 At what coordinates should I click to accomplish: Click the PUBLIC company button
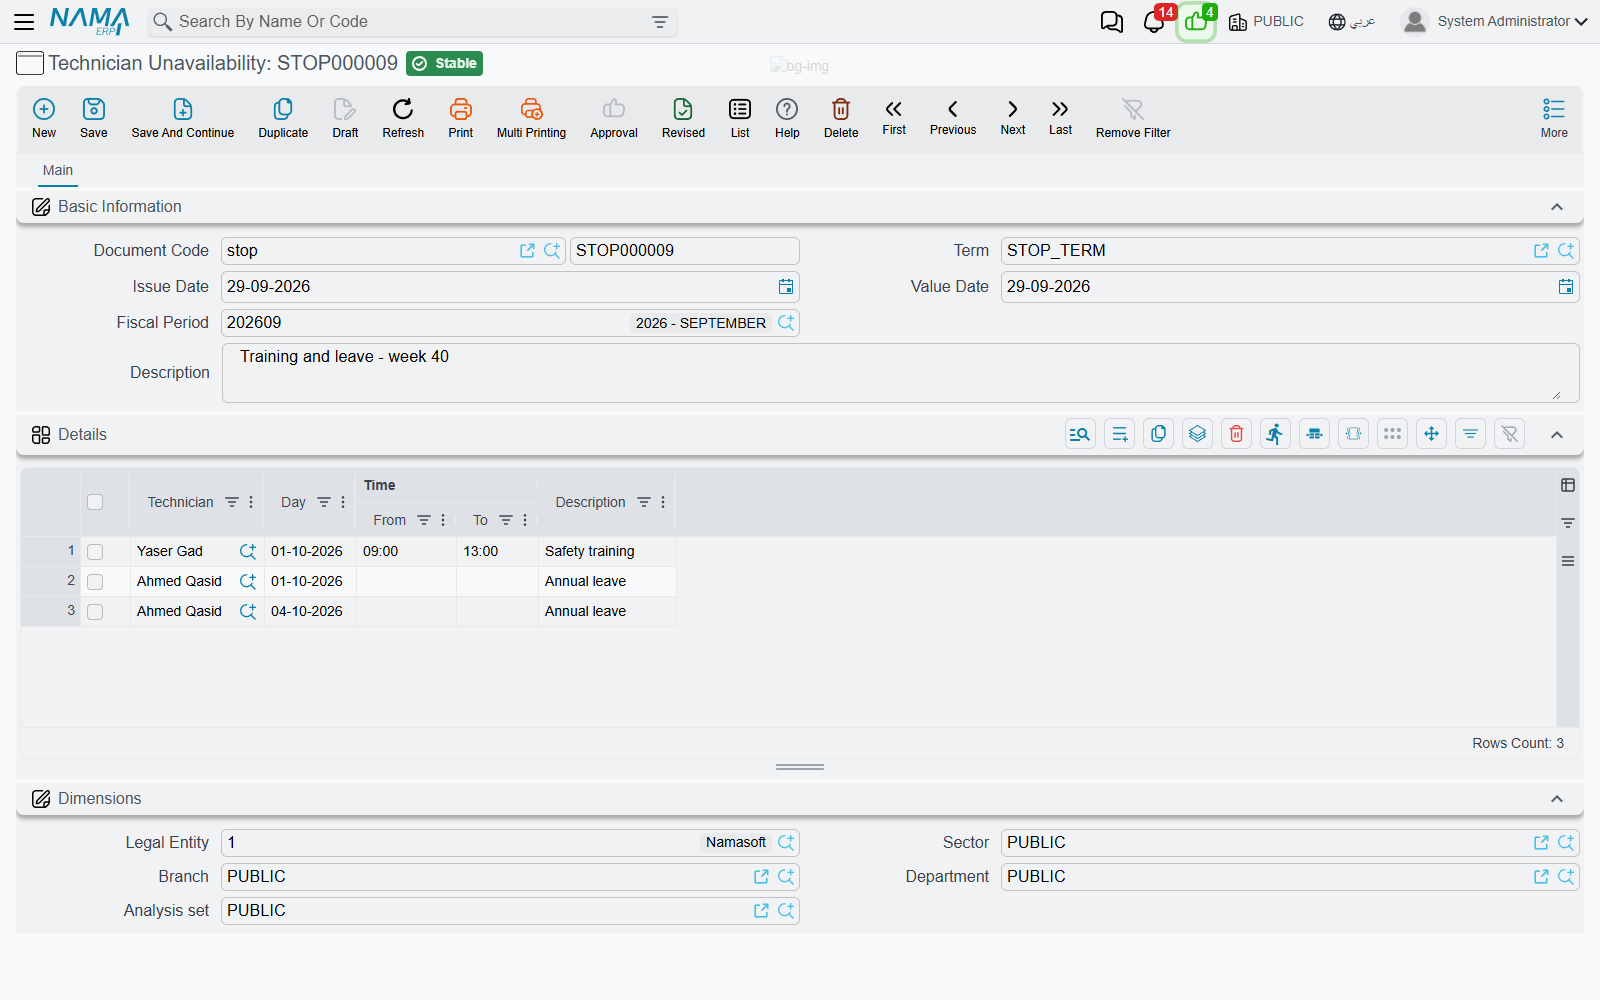point(1266,21)
